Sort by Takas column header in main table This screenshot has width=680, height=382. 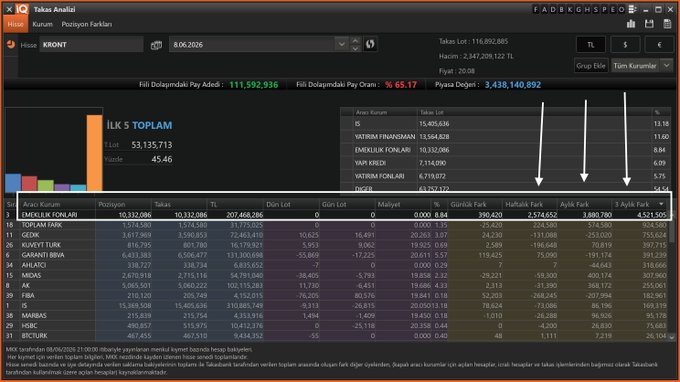tap(179, 204)
